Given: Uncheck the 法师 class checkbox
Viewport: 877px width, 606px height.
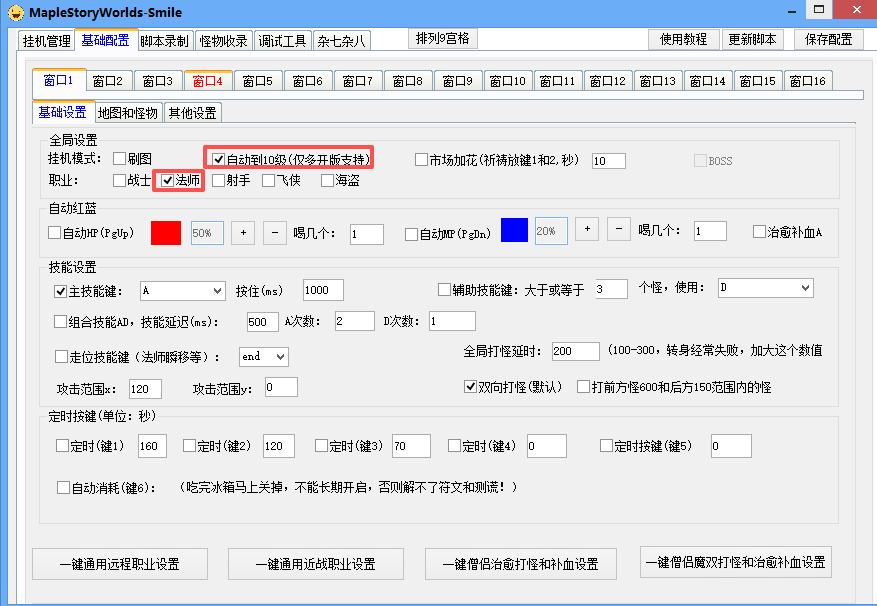Looking at the screenshot, I should pos(167,180).
